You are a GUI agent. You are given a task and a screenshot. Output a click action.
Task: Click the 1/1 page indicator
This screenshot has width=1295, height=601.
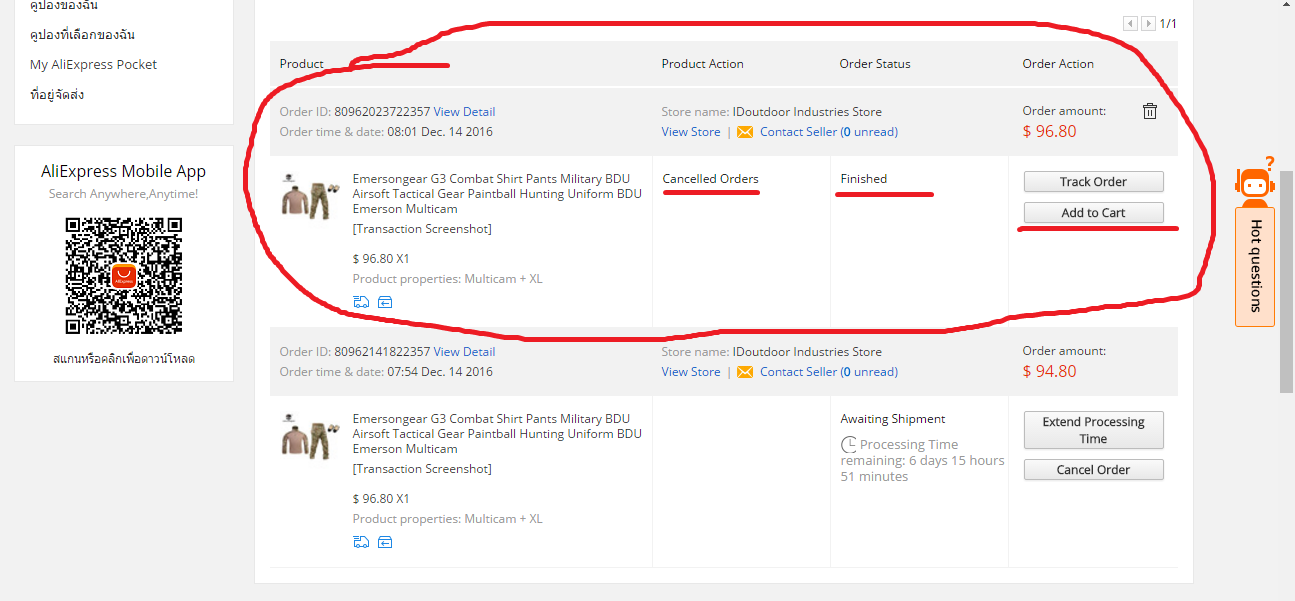(x=1168, y=23)
